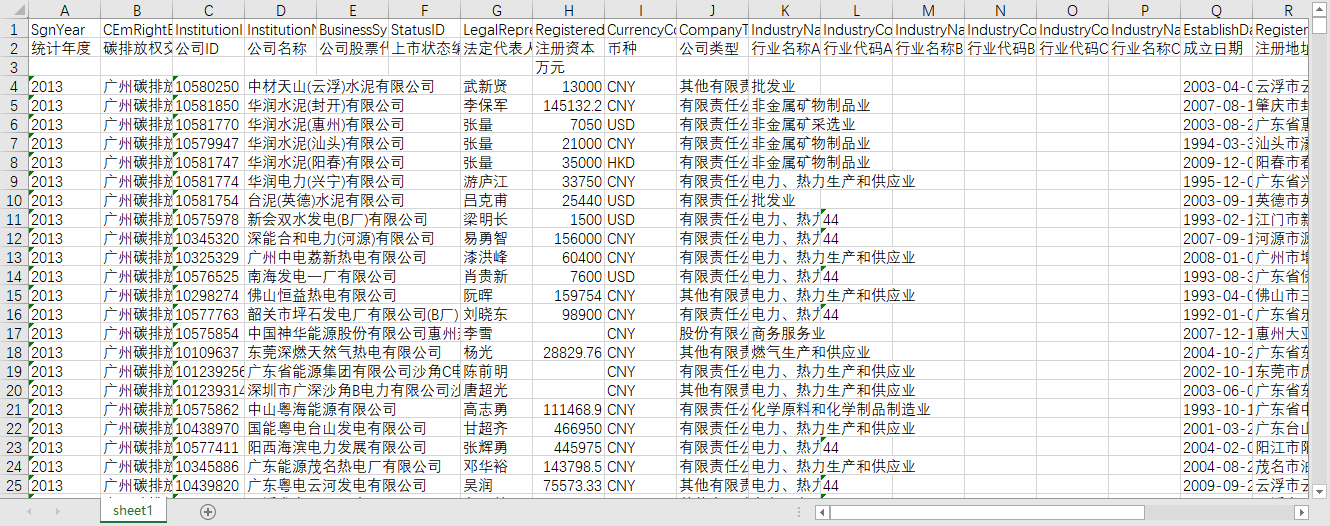Image resolution: width=1330 pixels, height=526 pixels.
Task: Click company ID 10580250
Action: (209, 86)
